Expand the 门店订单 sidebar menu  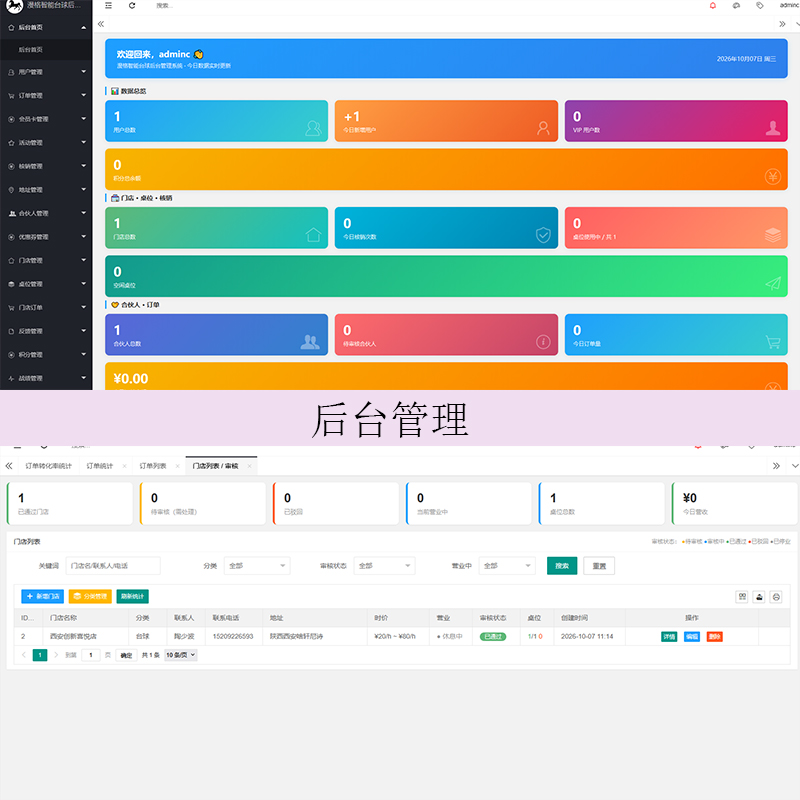pyautogui.click(x=84, y=307)
